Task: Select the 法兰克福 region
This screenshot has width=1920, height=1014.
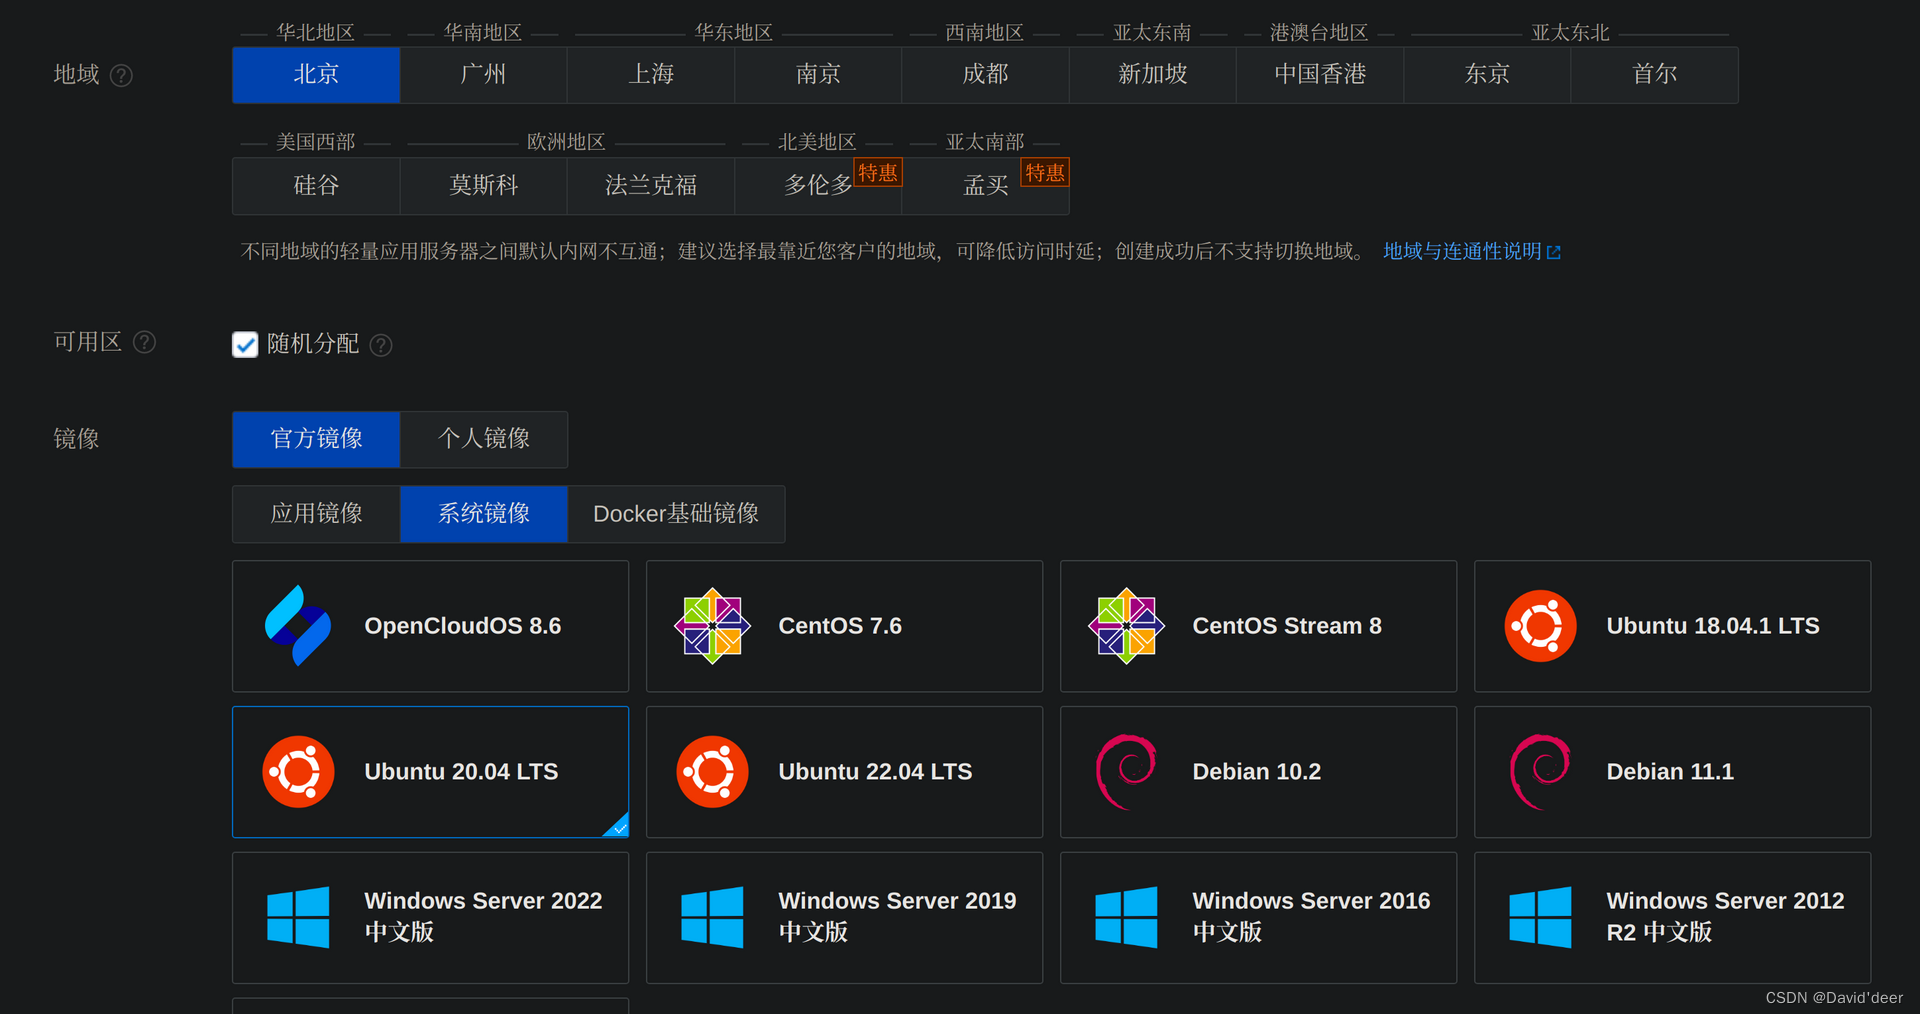Action: pos(651,186)
